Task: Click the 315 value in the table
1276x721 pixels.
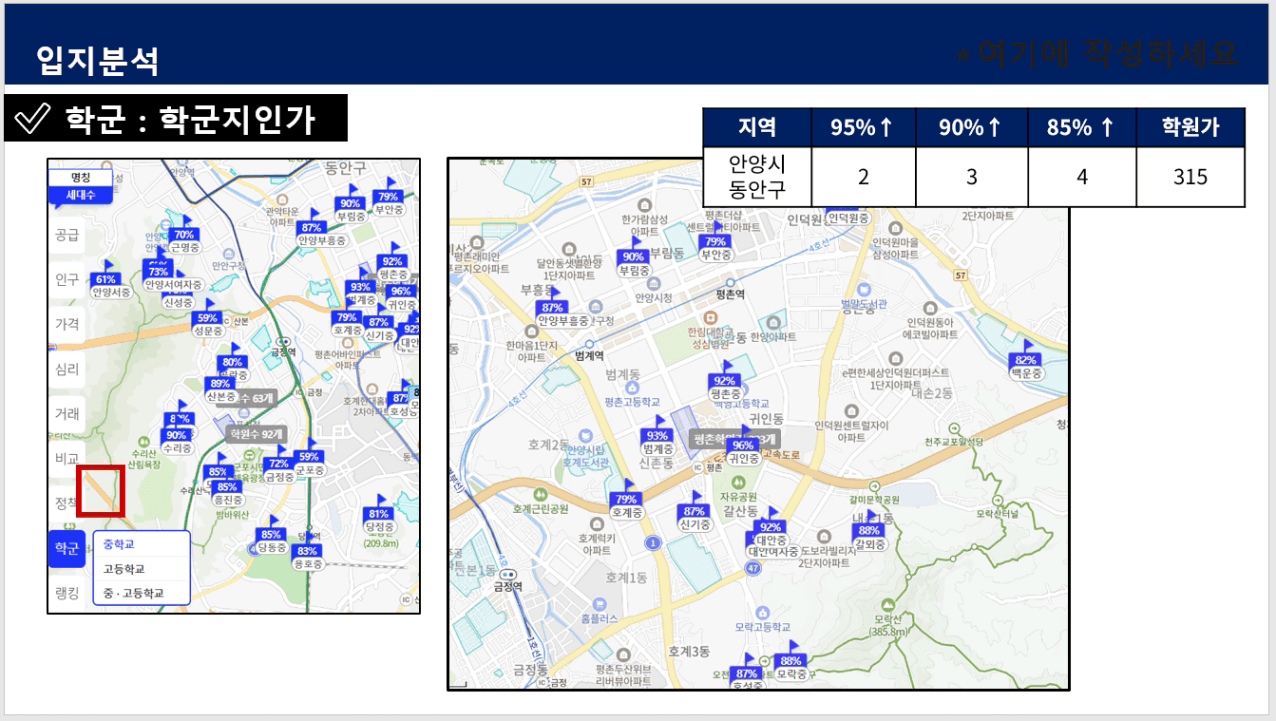Action: tap(1191, 177)
